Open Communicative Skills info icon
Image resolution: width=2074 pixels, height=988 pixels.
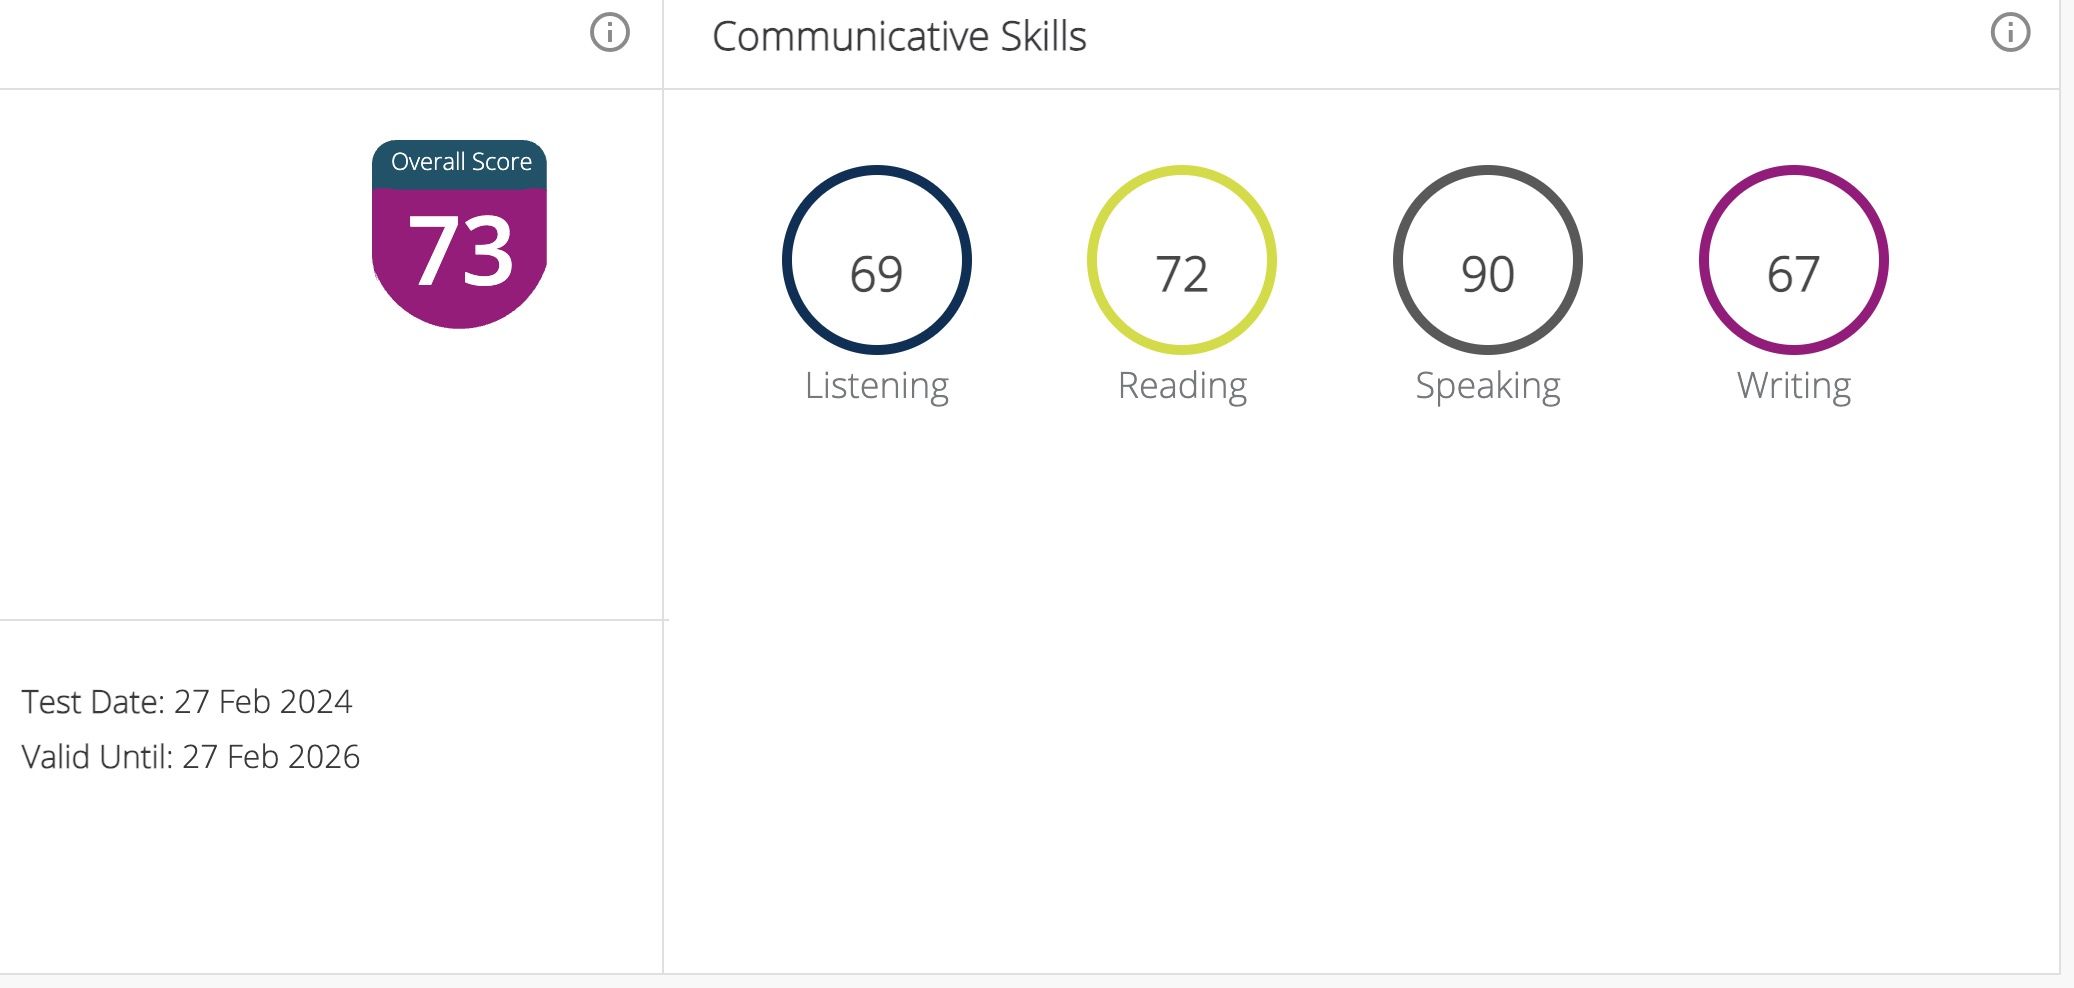point(2010,33)
